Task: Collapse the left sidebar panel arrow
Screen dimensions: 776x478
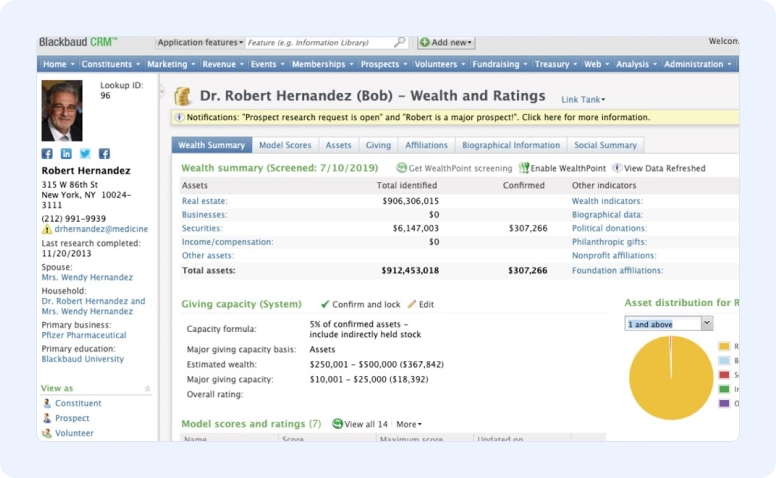Action: [161, 92]
